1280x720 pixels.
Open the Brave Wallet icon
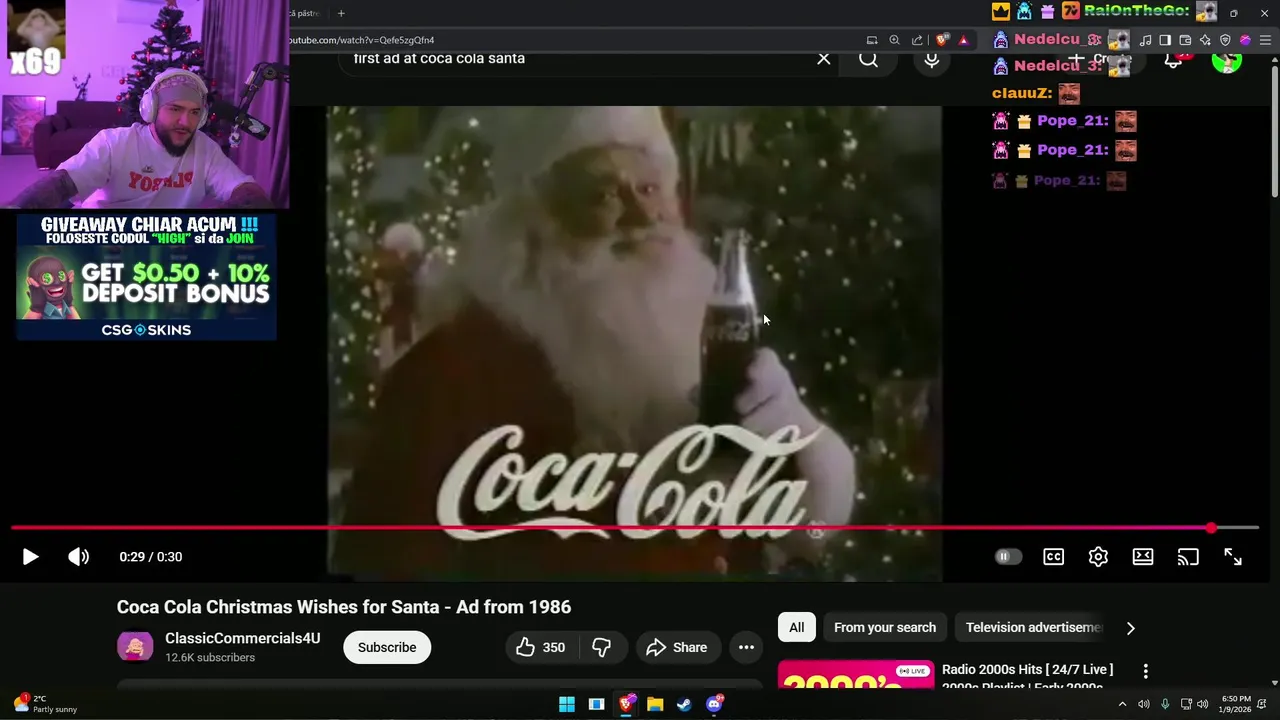click(1185, 40)
